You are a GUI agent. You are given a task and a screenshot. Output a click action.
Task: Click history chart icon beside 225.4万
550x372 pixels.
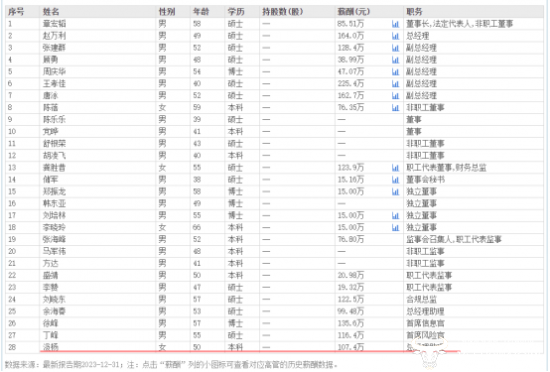coord(395,84)
